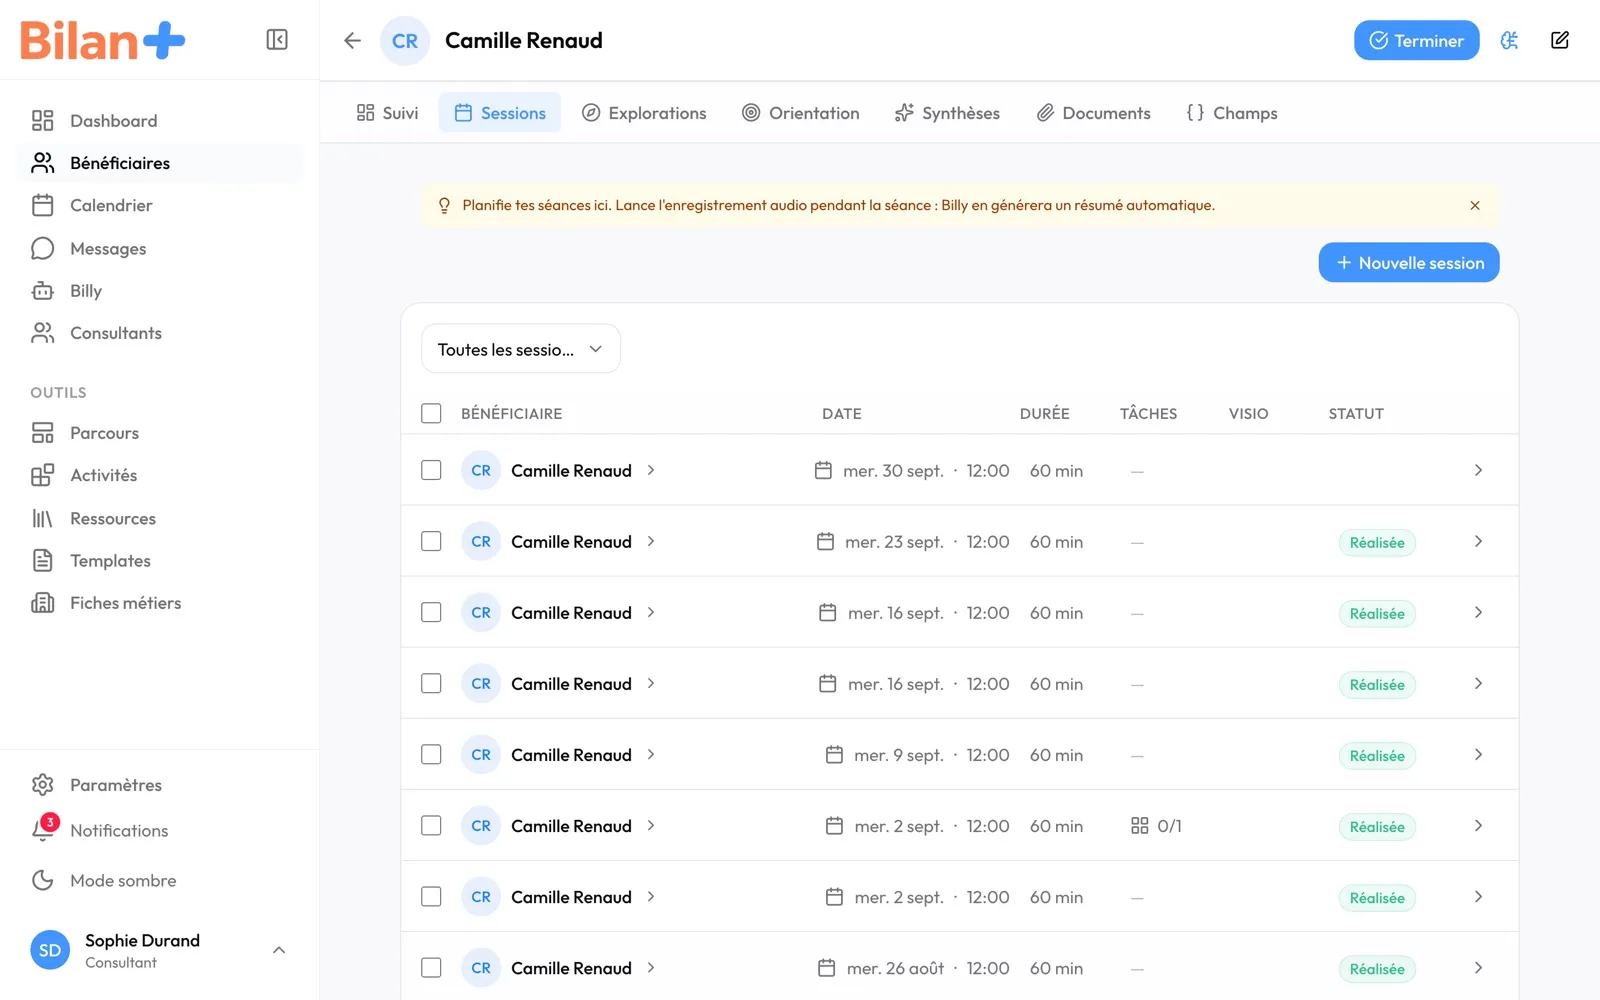Click the Terminer button
Image resolution: width=1600 pixels, height=1000 pixels.
[x=1416, y=40]
